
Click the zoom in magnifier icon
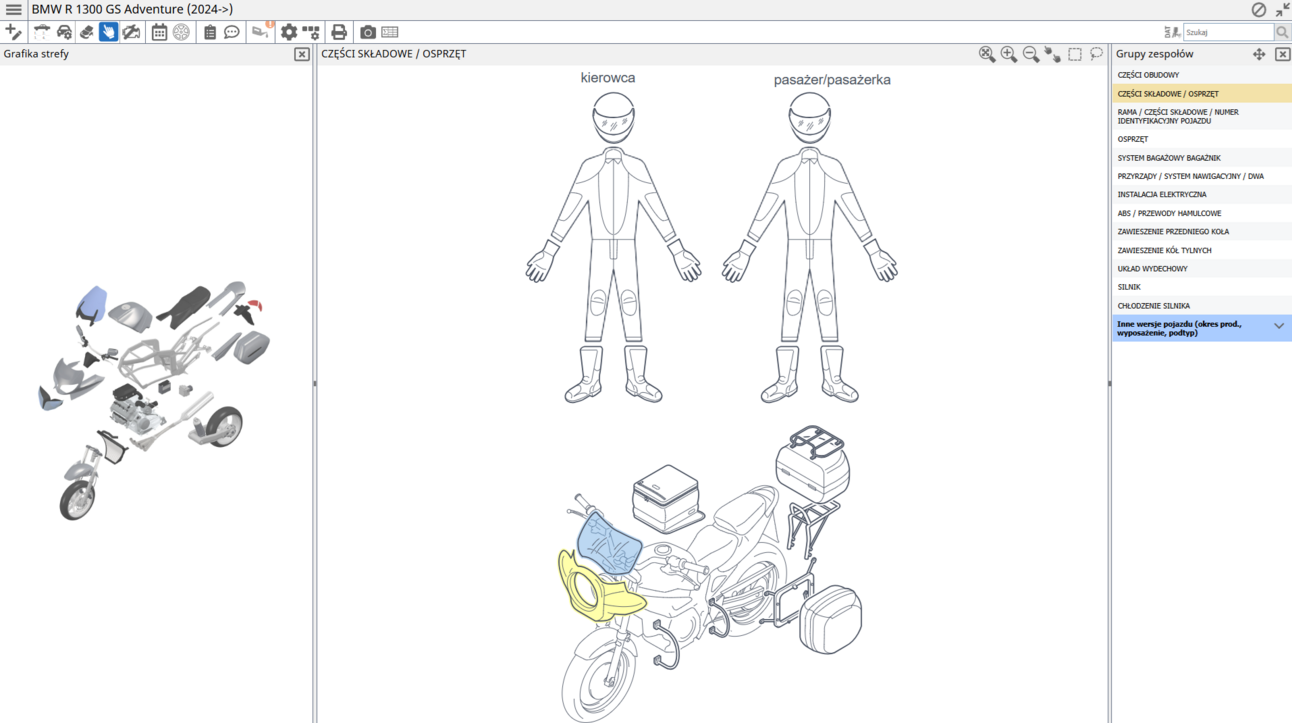click(x=1009, y=54)
